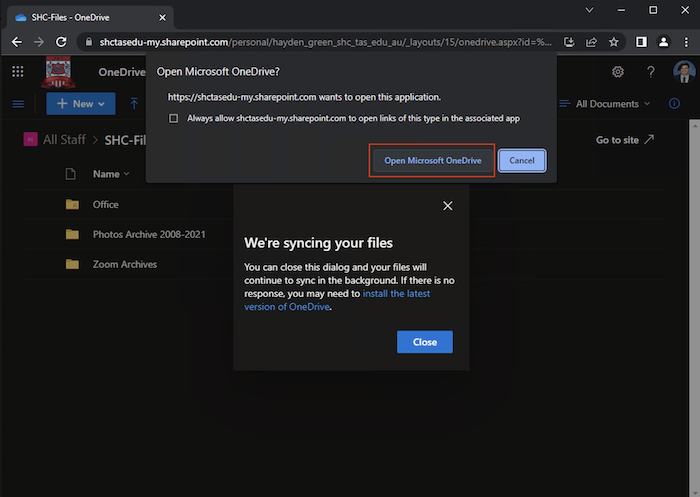Screen dimensions: 700x497
Task: Open Photos Archive 2008-2021 folder
Action: click(149, 234)
